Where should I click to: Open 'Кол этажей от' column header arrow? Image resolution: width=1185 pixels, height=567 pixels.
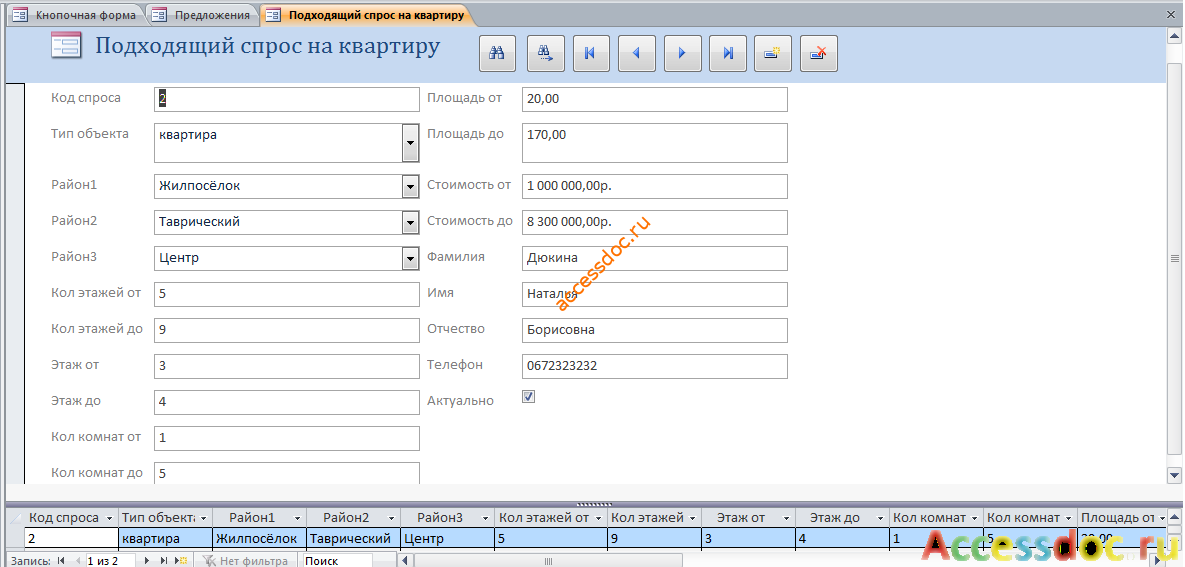[x=599, y=518]
